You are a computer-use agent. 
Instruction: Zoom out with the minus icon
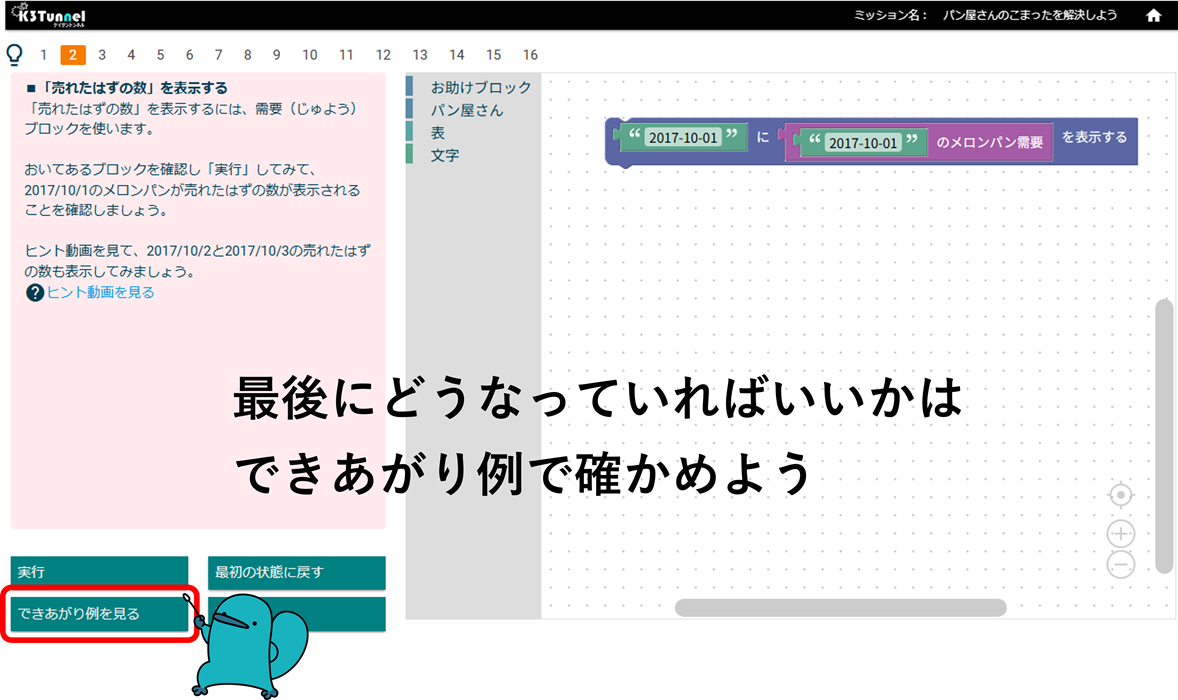(x=1121, y=564)
